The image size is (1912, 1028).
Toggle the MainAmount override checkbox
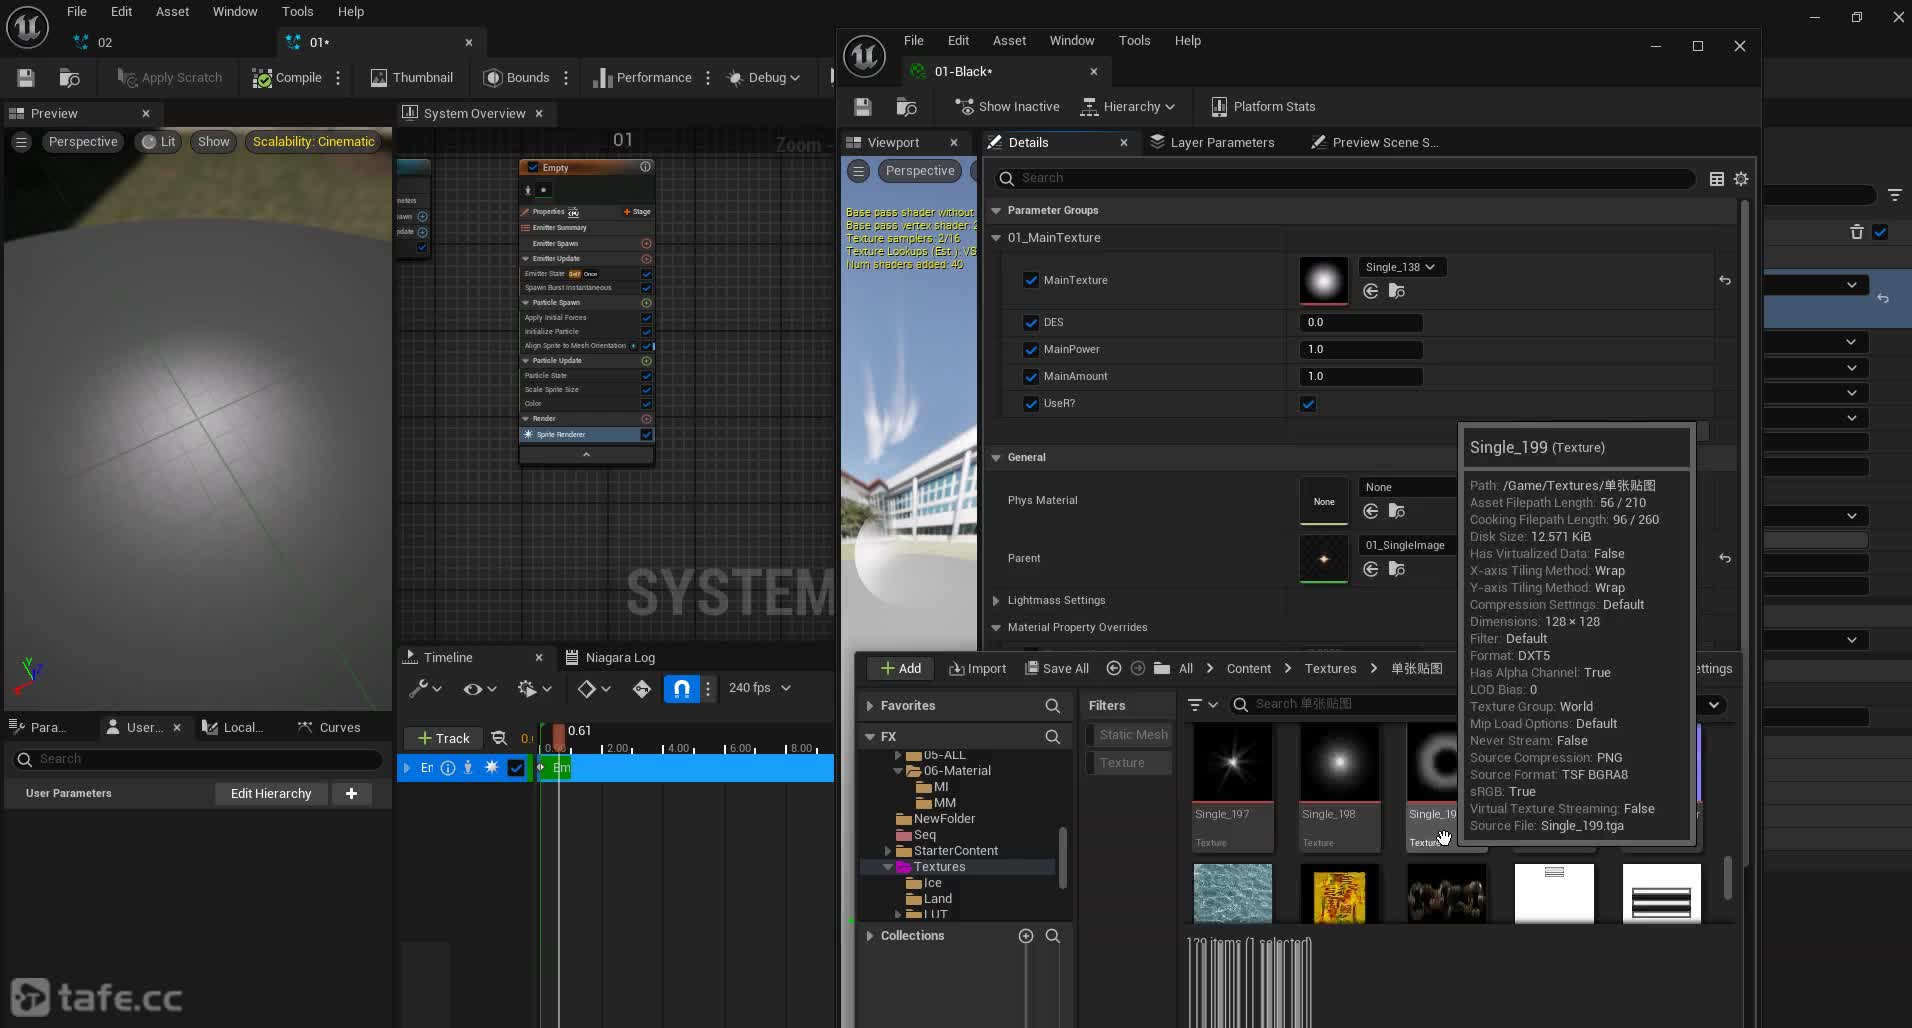[1031, 376]
